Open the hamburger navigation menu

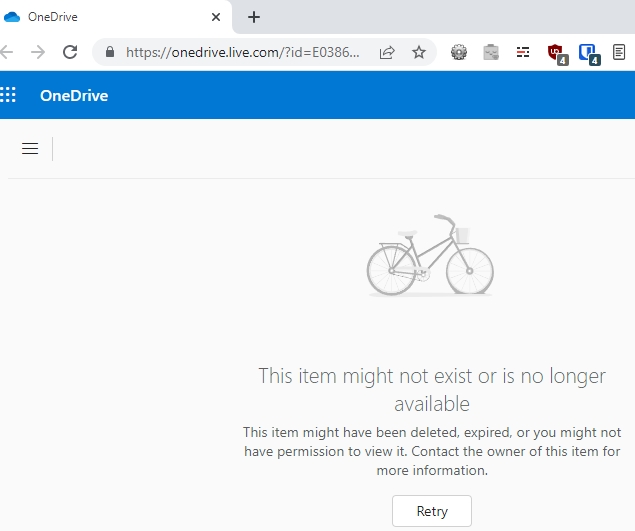(30, 149)
